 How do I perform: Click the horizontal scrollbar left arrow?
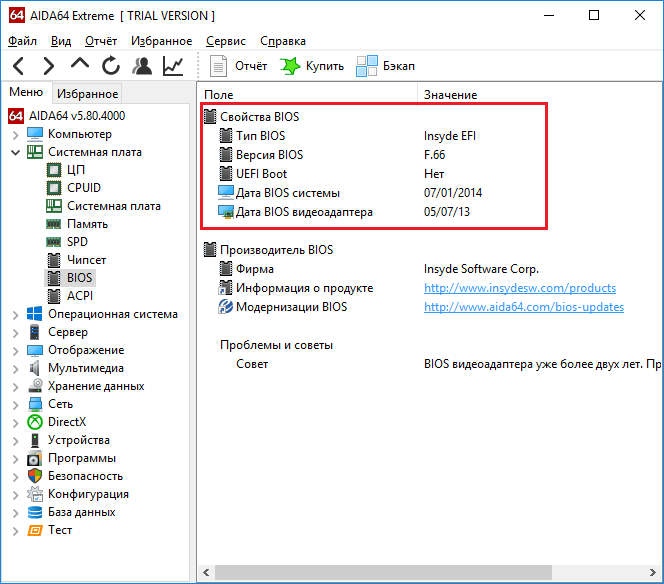tap(206, 573)
